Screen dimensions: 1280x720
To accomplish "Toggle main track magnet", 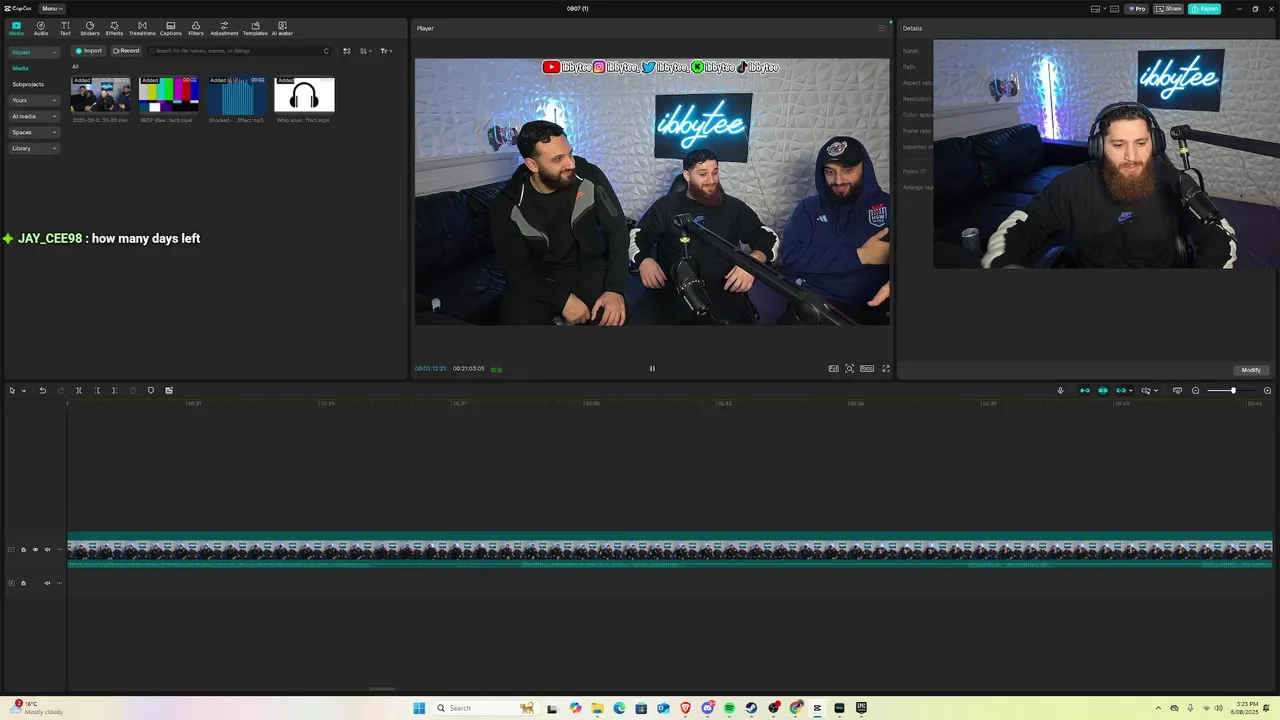I will tap(1085, 390).
